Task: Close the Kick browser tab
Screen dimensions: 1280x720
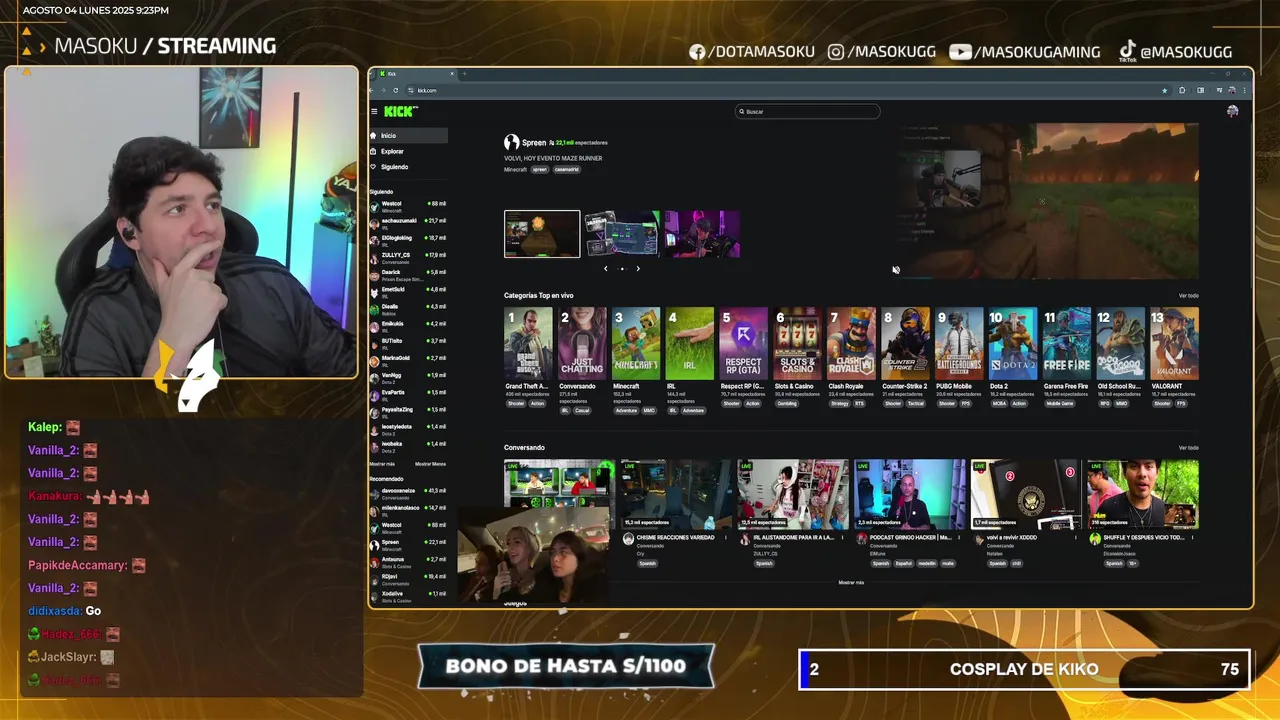Action: (x=451, y=74)
